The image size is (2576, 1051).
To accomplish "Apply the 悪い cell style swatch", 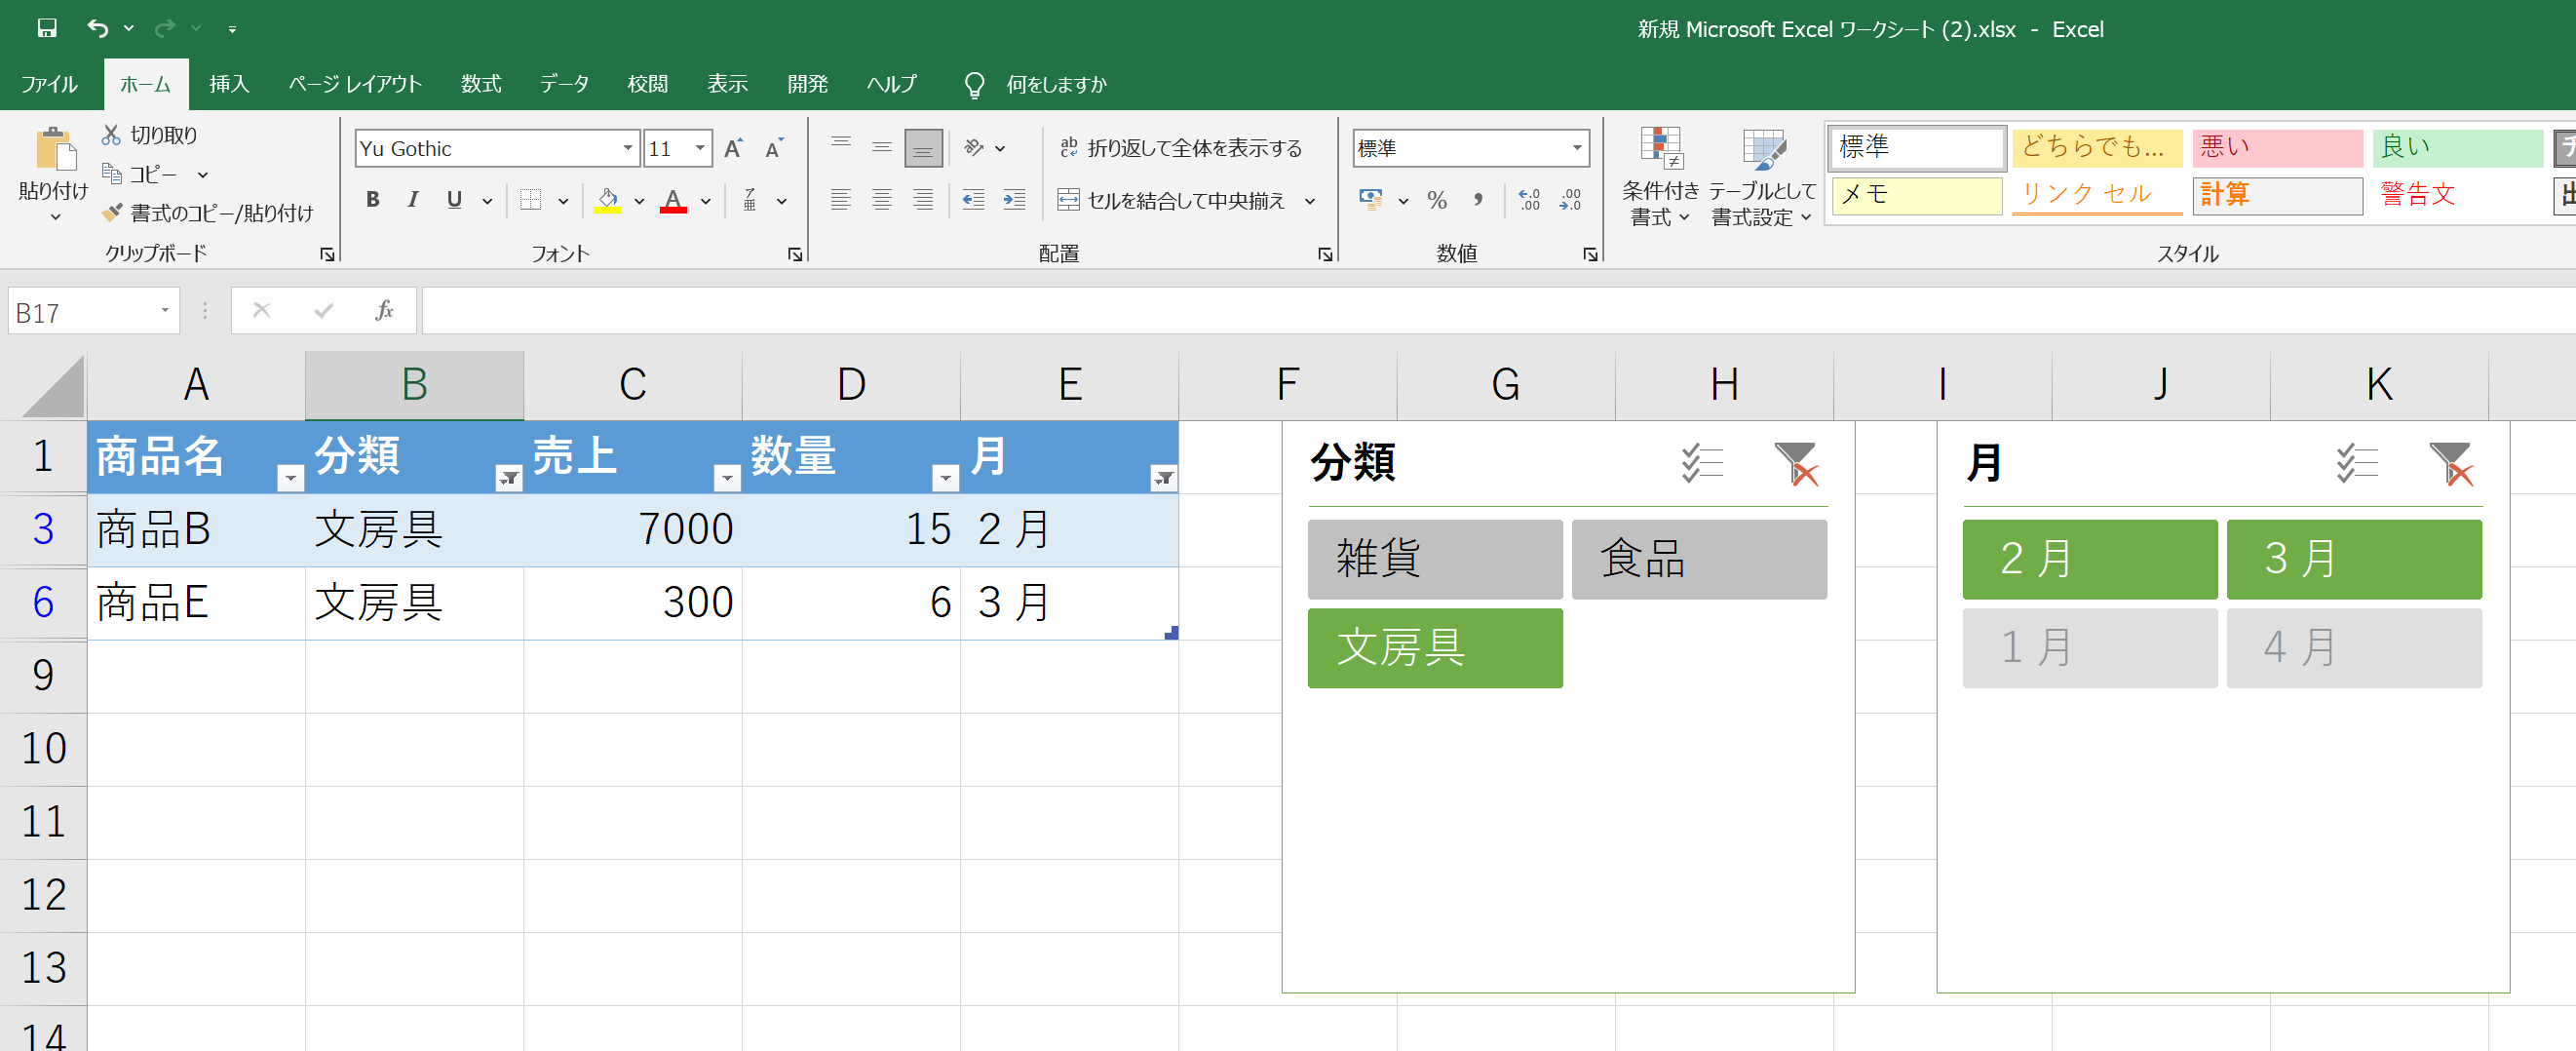I will click(x=2277, y=147).
